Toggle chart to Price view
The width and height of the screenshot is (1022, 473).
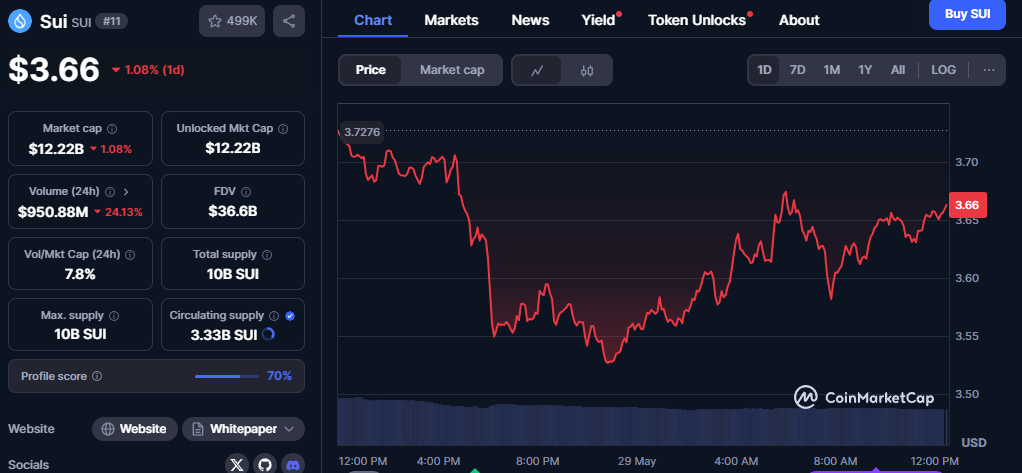(x=370, y=70)
